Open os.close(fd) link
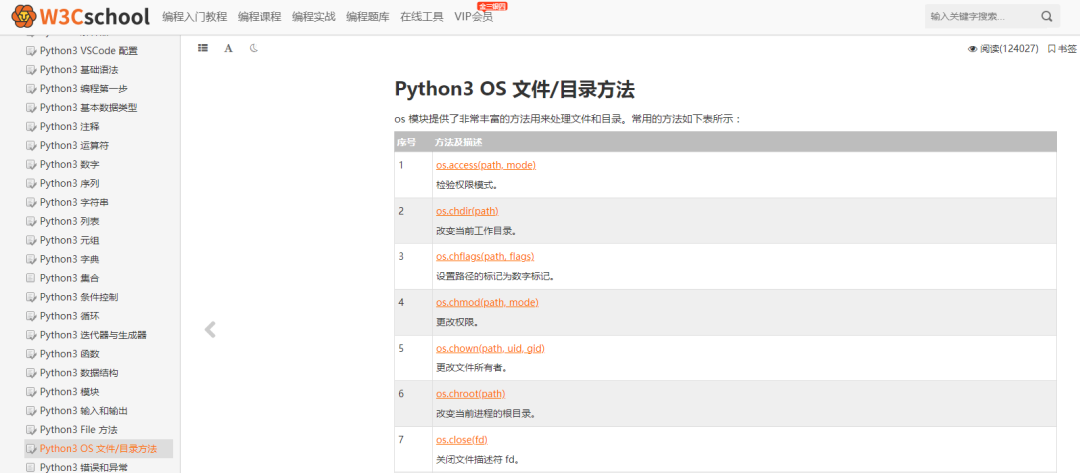Viewport: 1080px width, 473px height. (461, 439)
